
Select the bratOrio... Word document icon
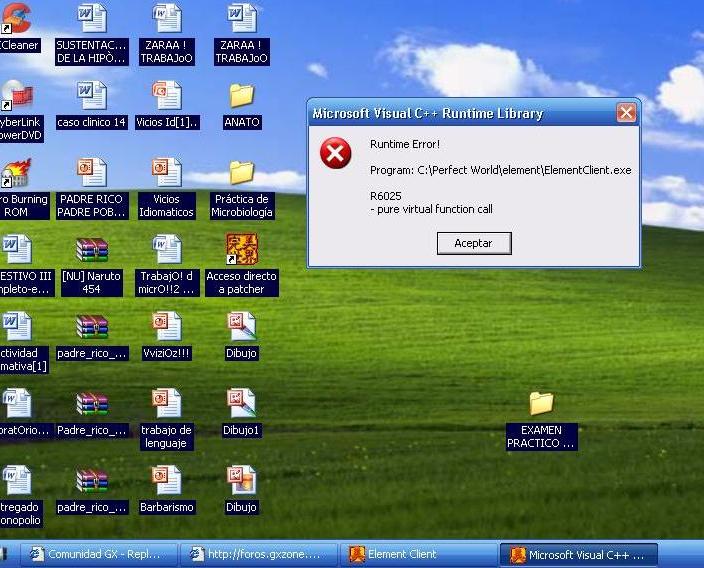click(17, 404)
